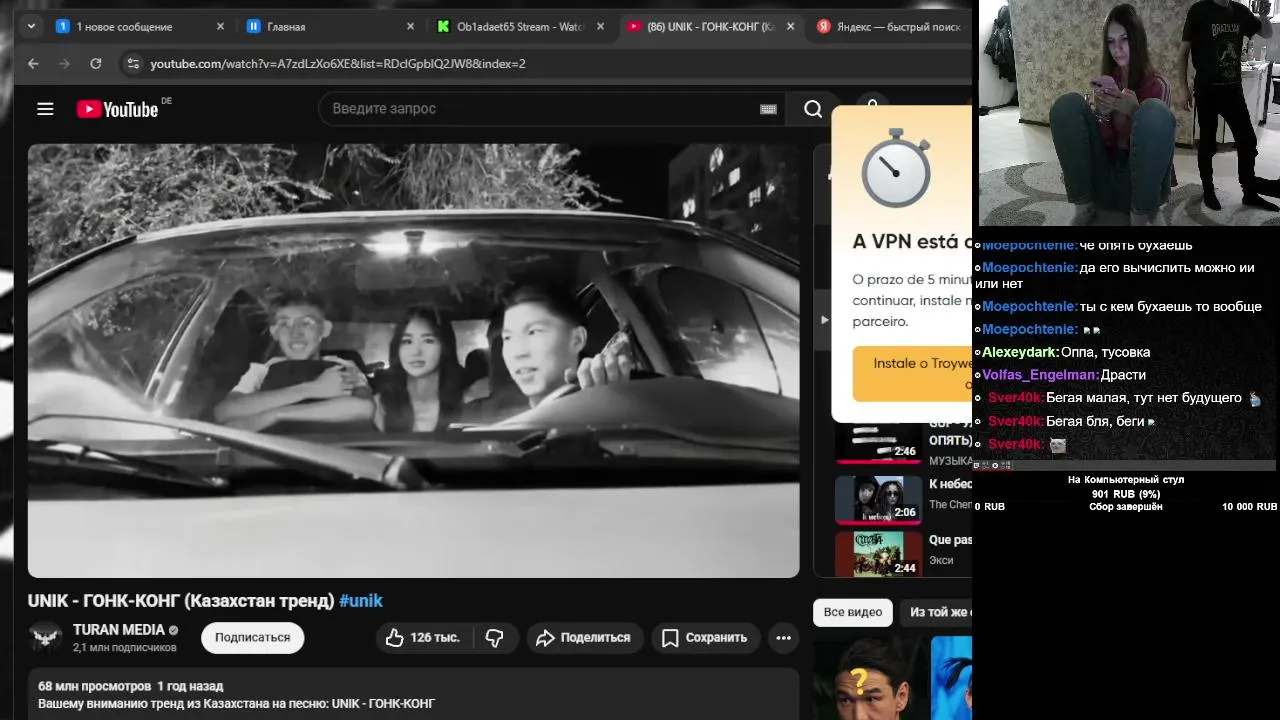This screenshot has height=720, width=1280.
Task: Click chat message 'Бегая малая, тут нет будущего'
Action: pyautogui.click(x=1143, y=398)
